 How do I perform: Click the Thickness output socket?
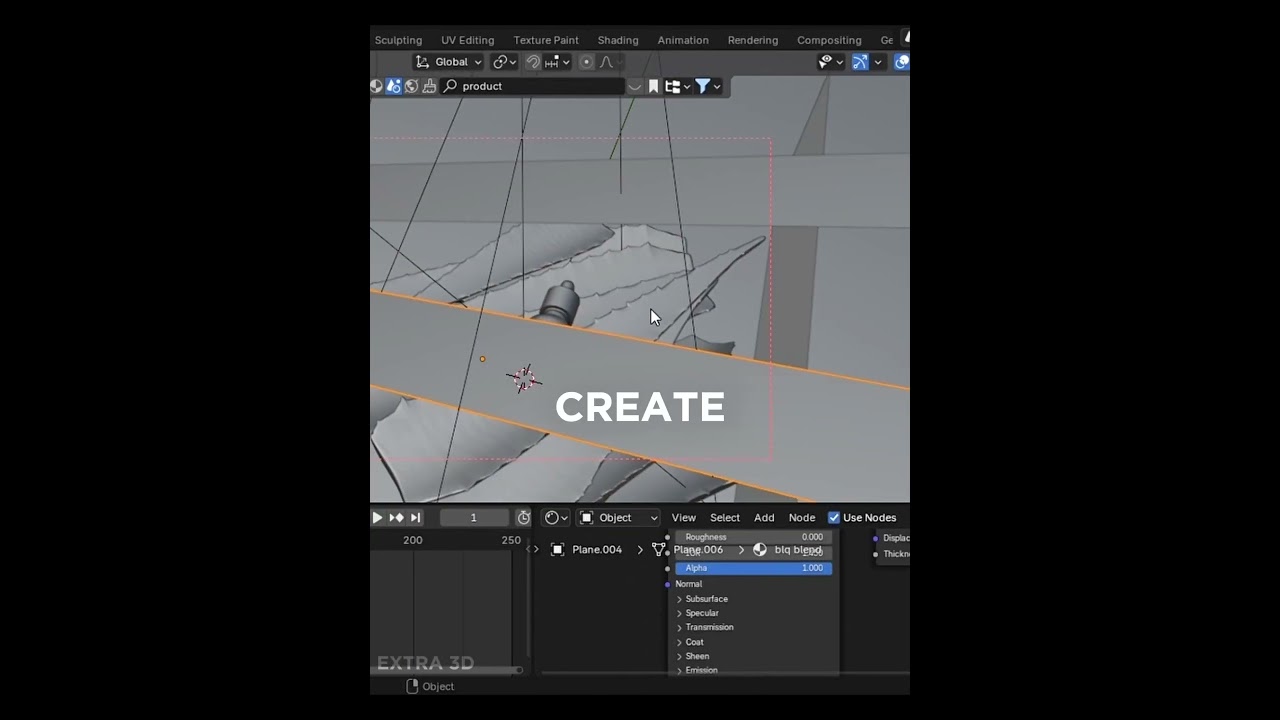pos(876,554)
